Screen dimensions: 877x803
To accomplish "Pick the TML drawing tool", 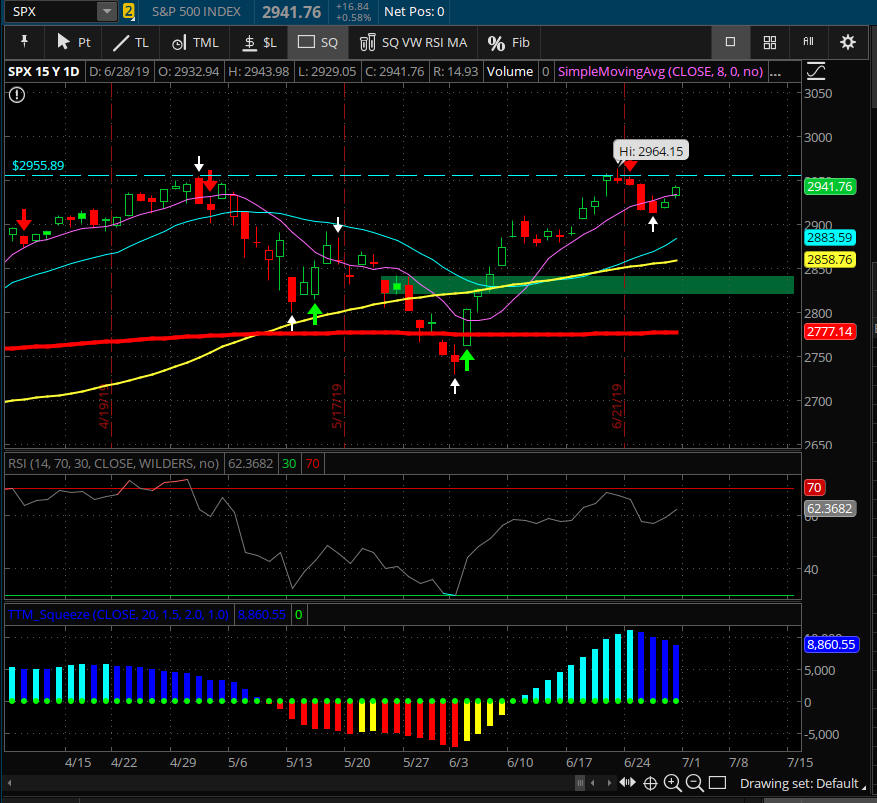I will coord(194,42).
